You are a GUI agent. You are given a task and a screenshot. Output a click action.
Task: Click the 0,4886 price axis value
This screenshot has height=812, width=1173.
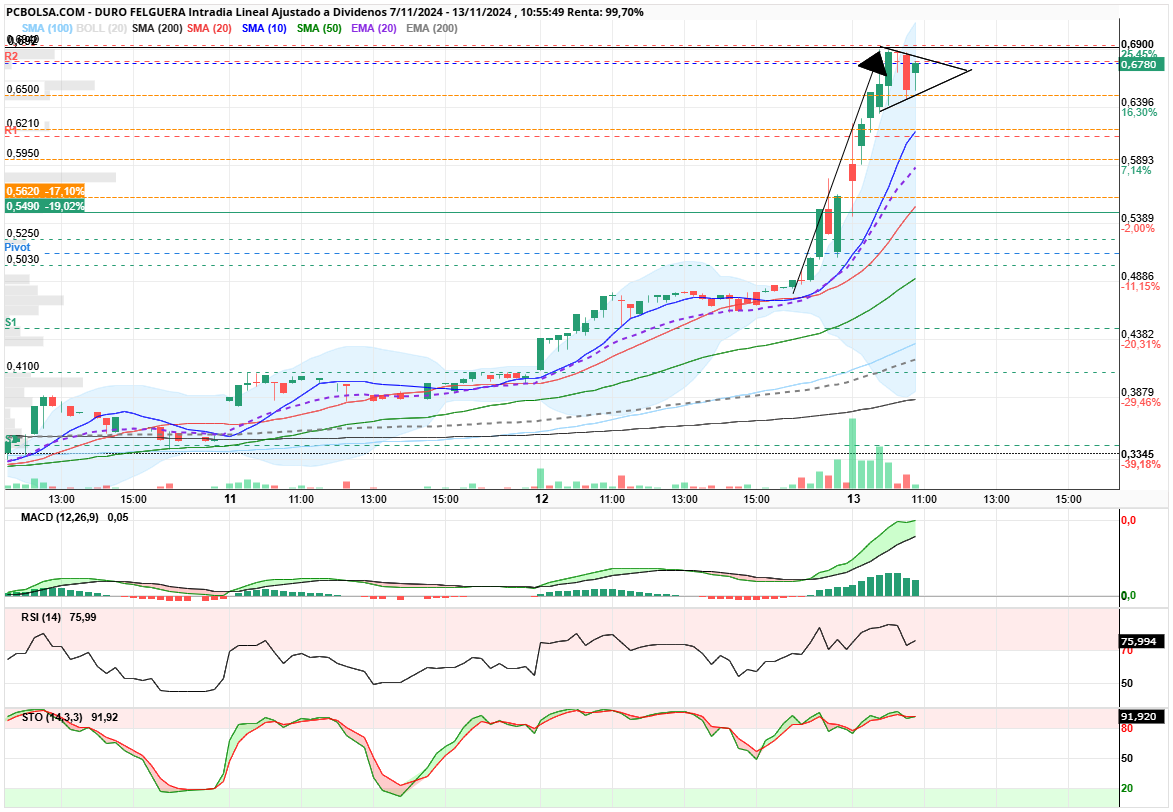(x=1138, y=276)
